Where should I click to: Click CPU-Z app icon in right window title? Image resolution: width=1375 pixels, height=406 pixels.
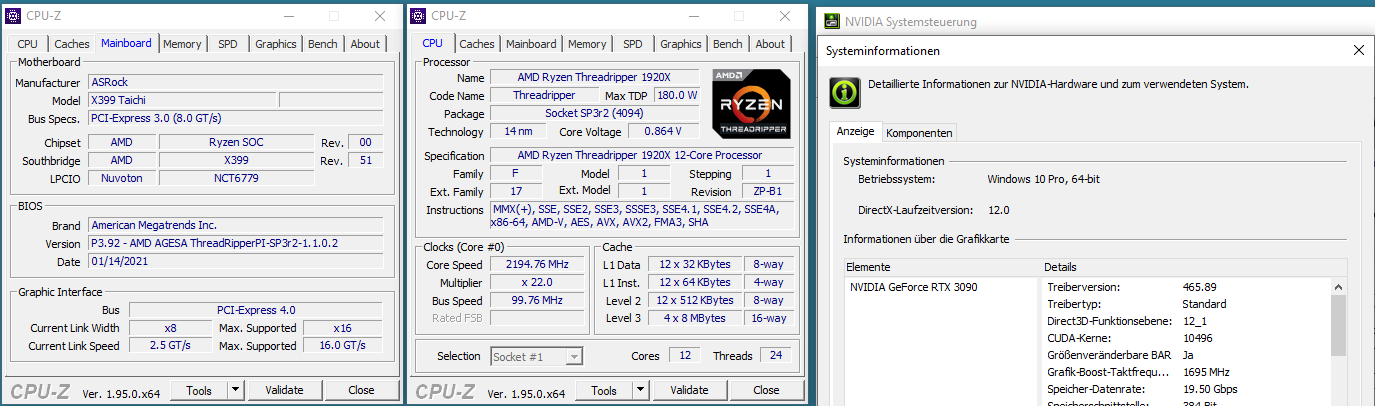(x=418, y=15)
